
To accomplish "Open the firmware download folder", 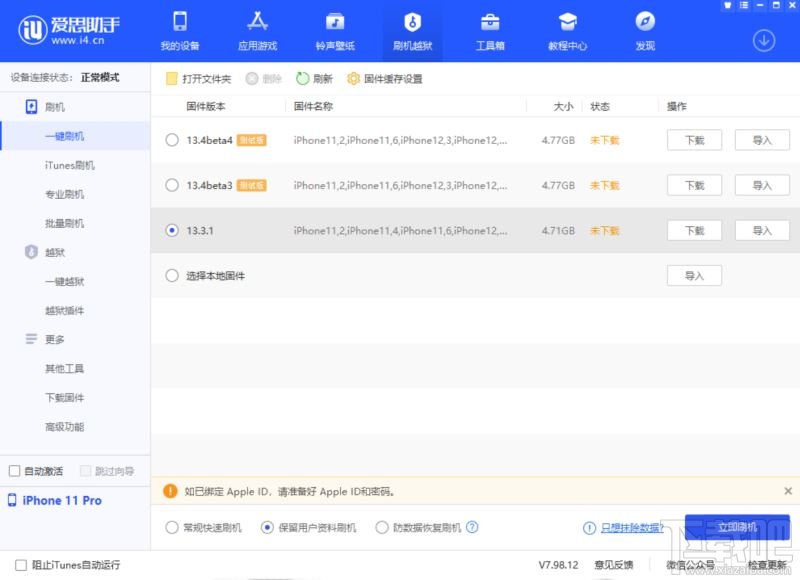I will (197, 77).
